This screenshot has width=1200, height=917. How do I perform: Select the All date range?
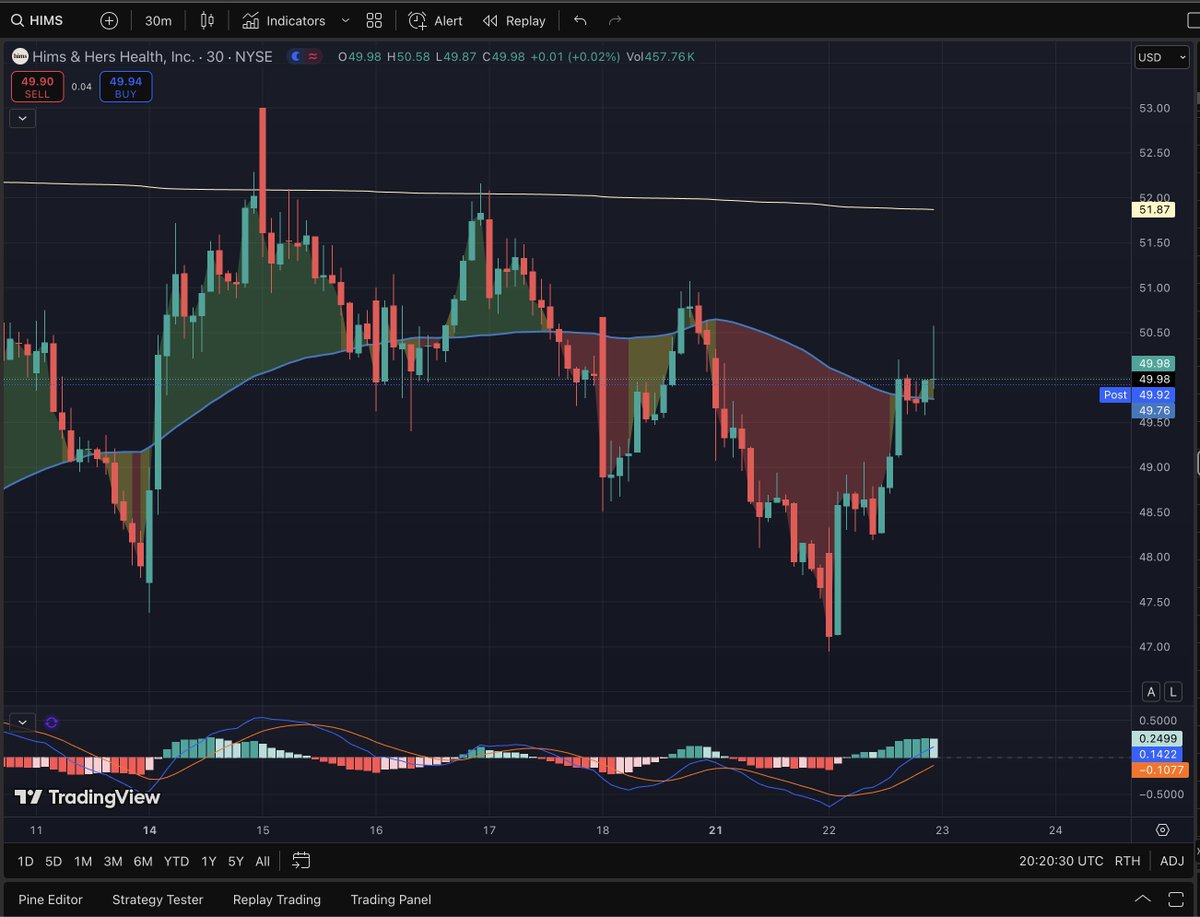(262, 861)
